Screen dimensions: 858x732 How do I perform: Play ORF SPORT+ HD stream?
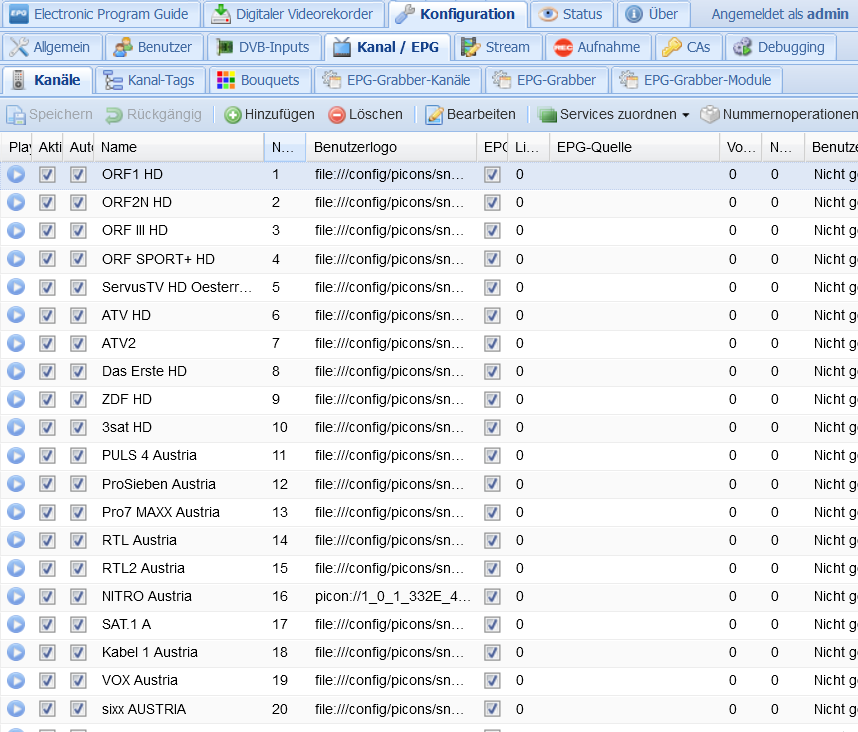point(16,259)
